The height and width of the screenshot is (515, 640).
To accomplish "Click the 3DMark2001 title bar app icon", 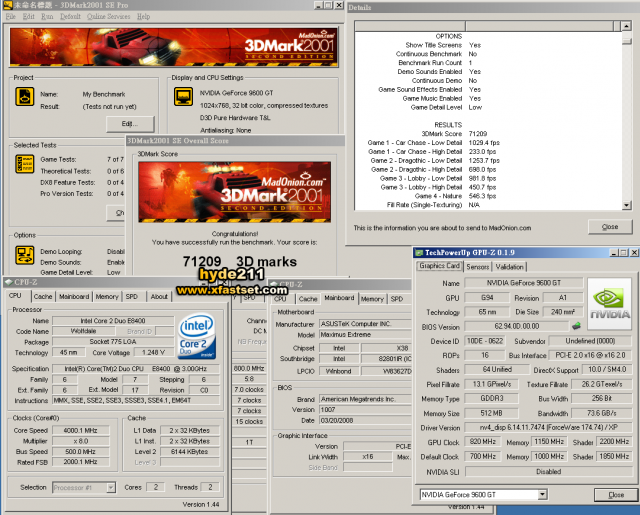I will coord(7,5).
